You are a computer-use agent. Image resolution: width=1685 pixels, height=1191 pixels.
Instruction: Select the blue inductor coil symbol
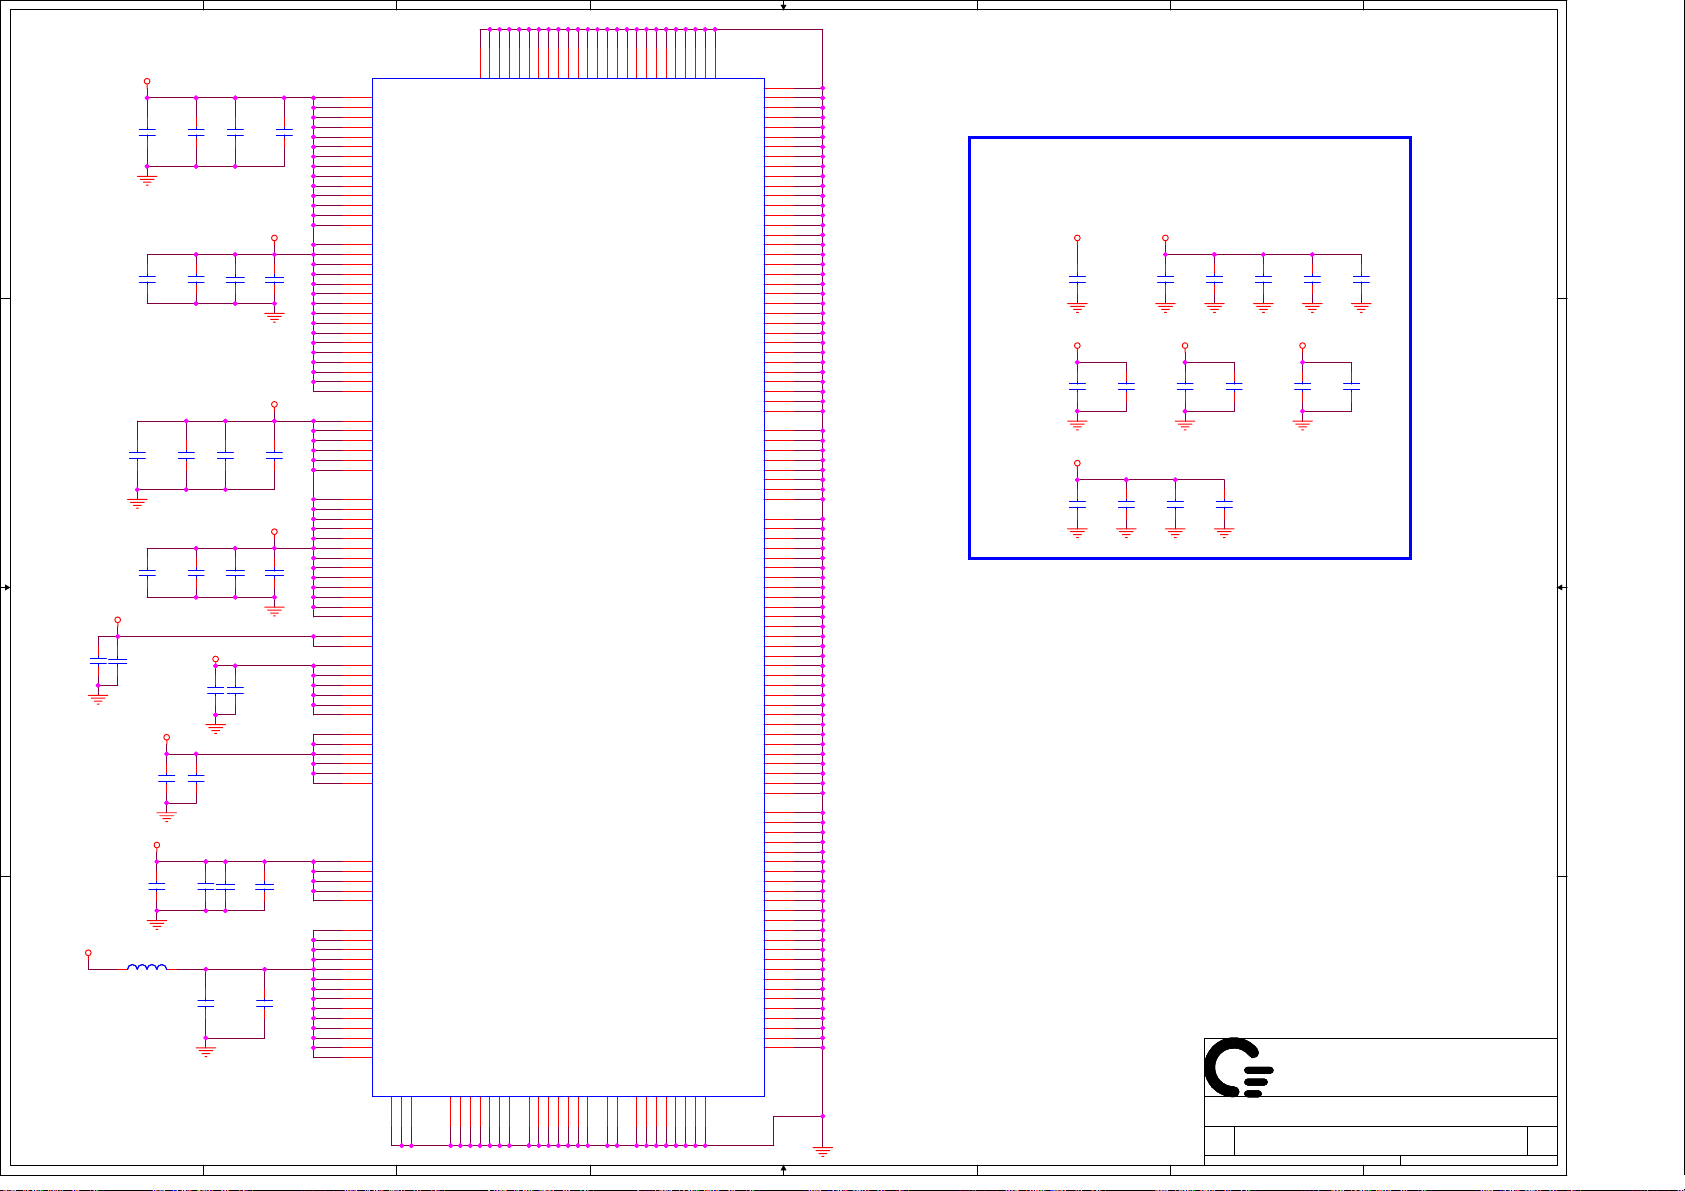coord(147,966)
